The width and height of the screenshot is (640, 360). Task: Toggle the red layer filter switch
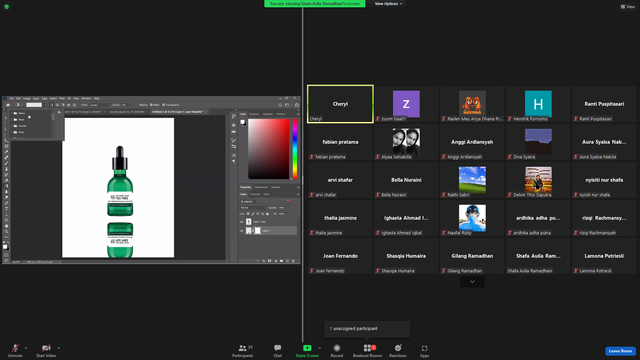click(x=288, y=201)
